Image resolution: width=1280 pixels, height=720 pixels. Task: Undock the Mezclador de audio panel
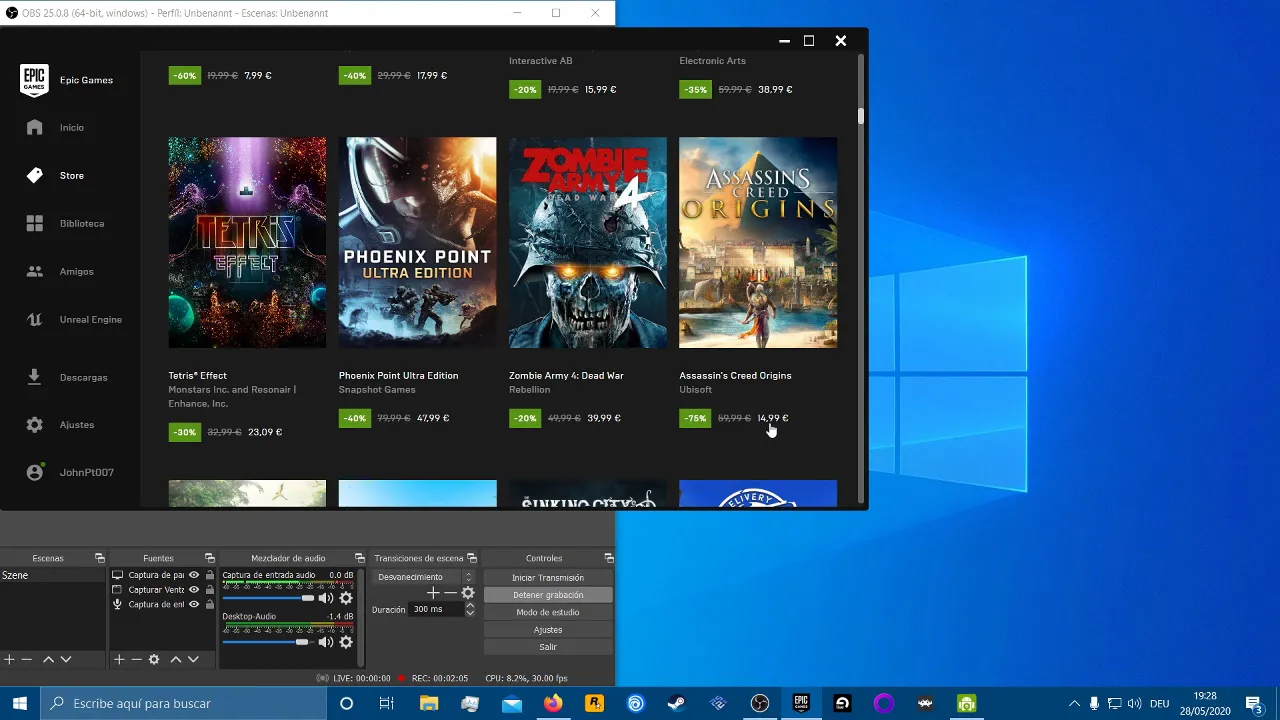pyautogui.click(x=359, y=558)
